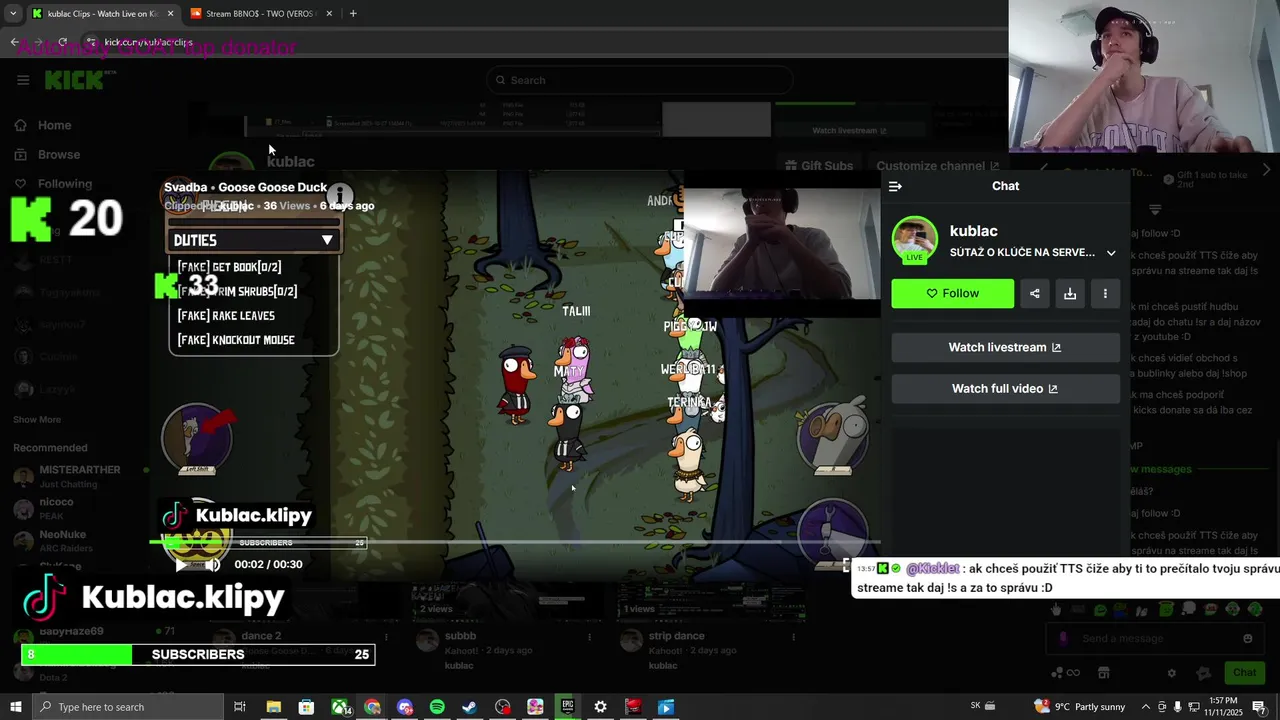
Task: Click Show More under followed channels
Action: 37,420
